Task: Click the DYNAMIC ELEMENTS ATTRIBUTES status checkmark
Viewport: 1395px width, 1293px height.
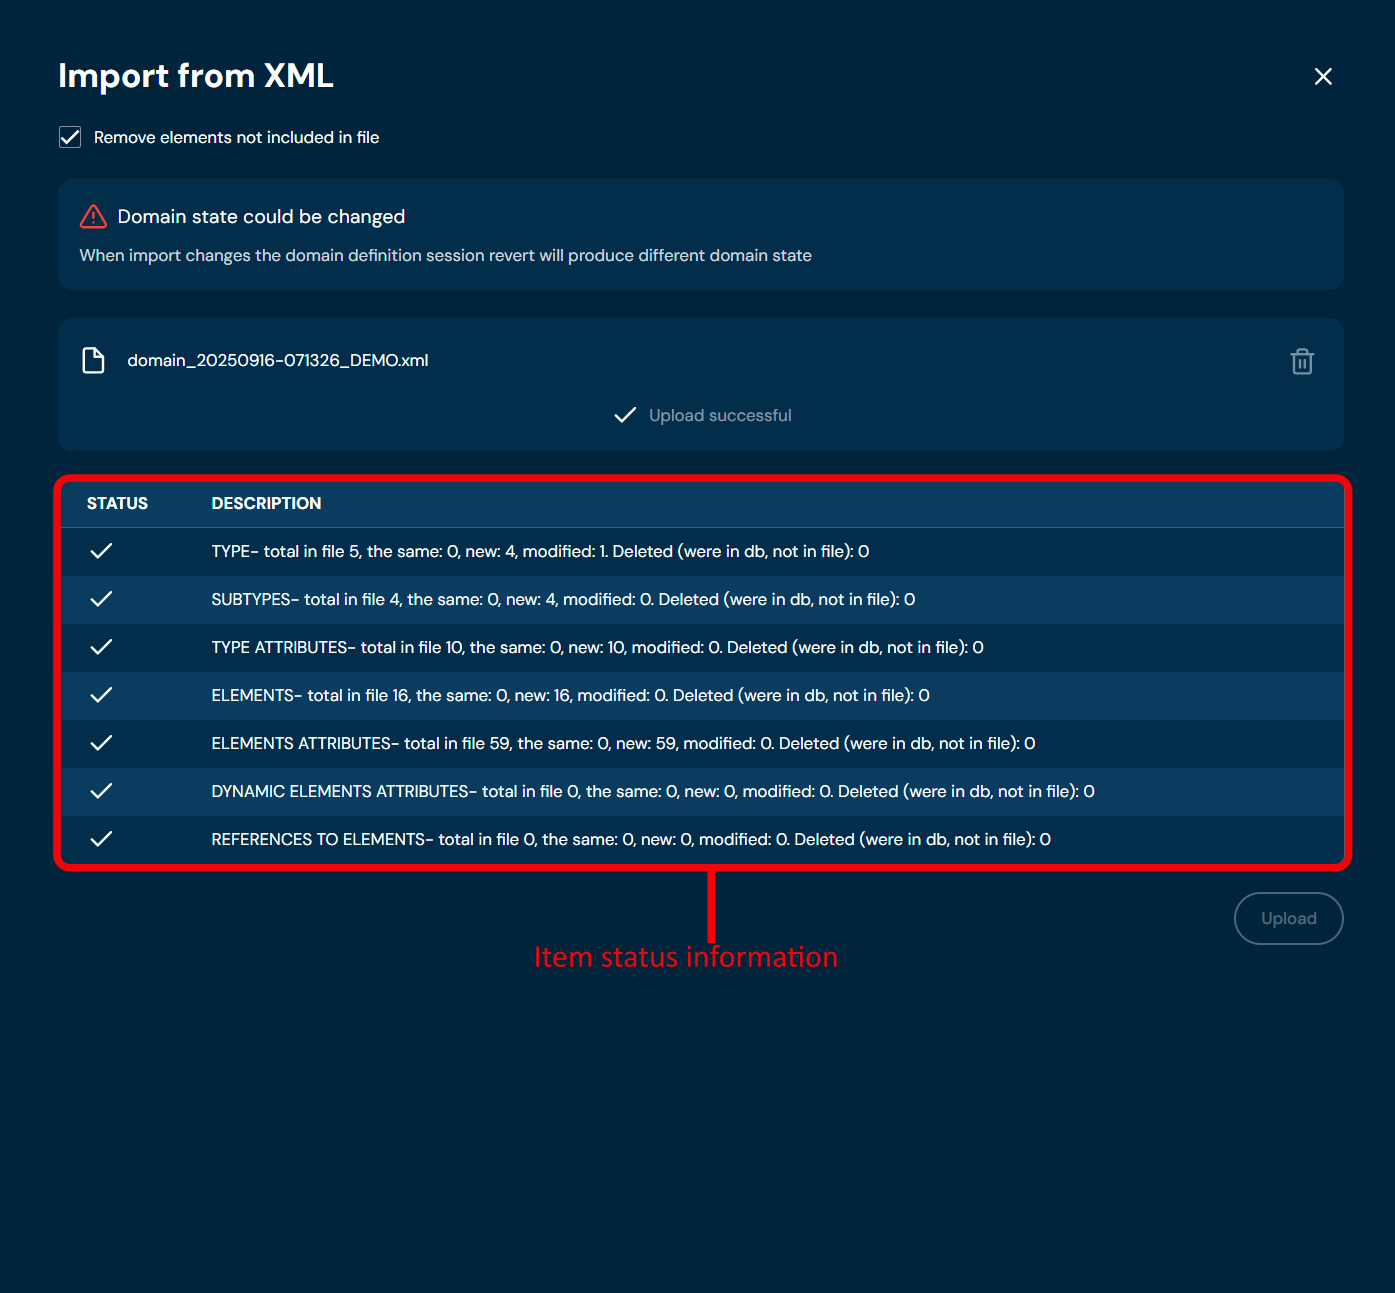Action: [101, 791]
